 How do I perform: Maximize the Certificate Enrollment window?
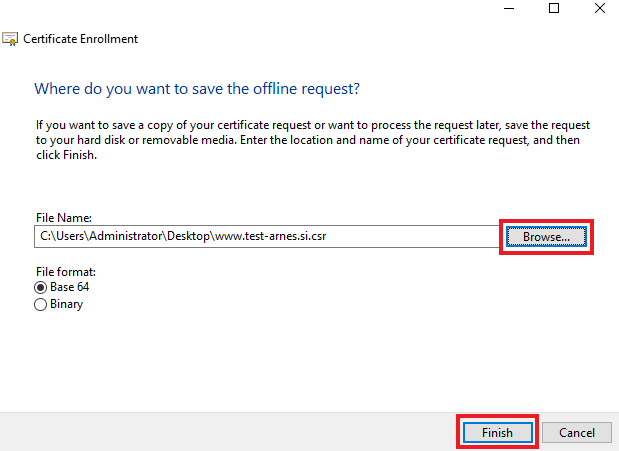pos(554,8)
